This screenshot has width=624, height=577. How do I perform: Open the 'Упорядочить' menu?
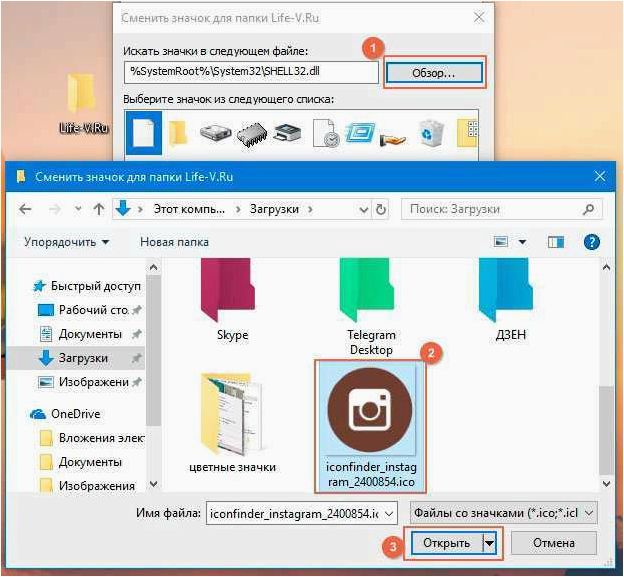(66, 242)
